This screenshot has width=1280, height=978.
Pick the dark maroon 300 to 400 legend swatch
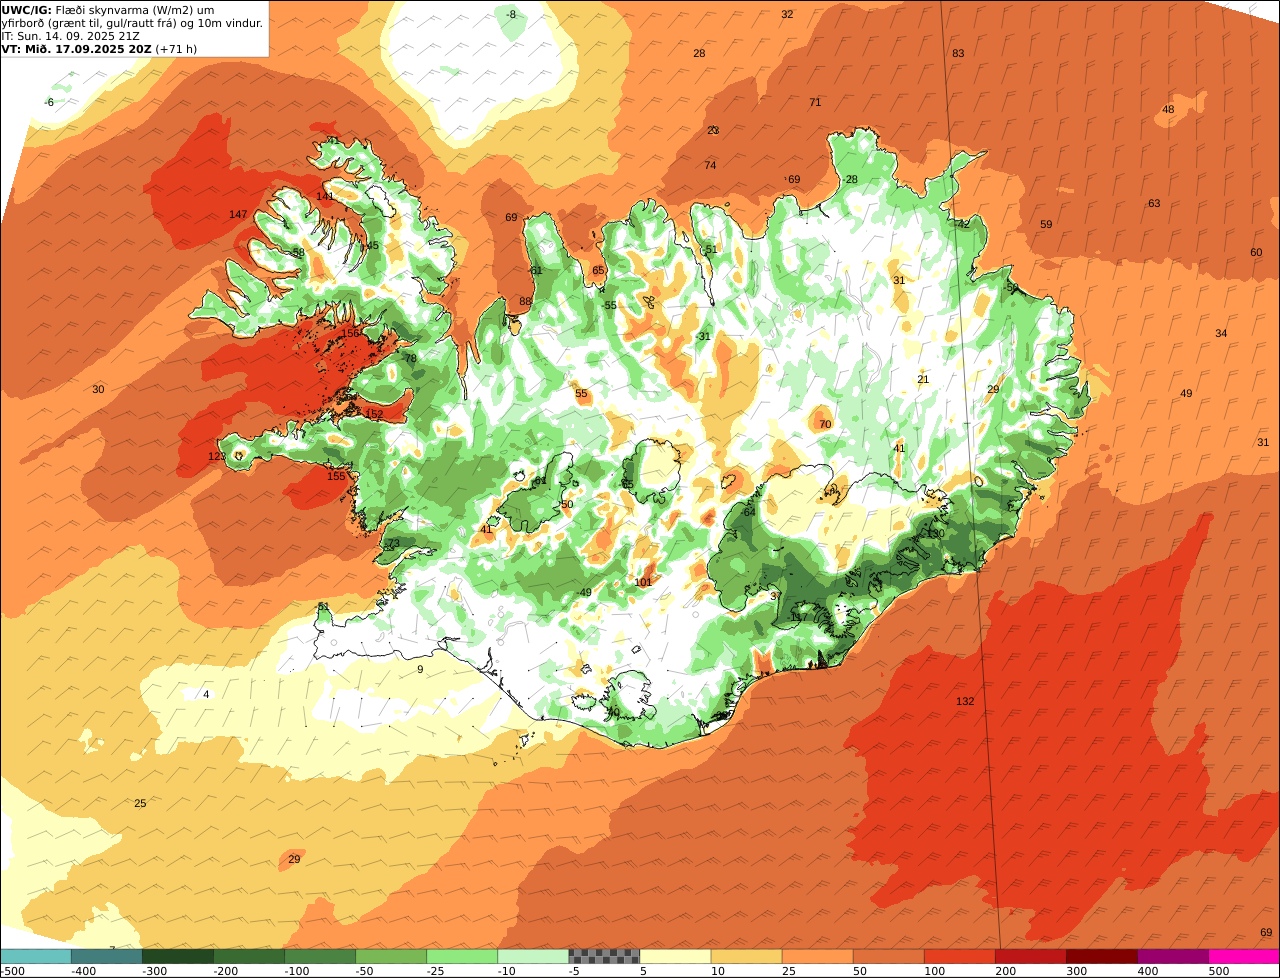point(1102,956)
